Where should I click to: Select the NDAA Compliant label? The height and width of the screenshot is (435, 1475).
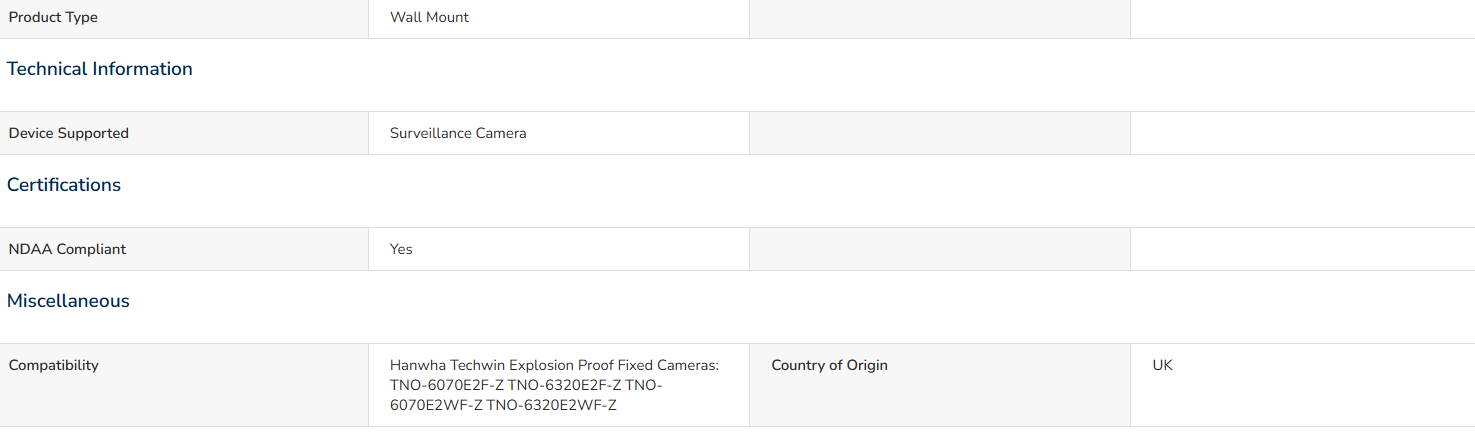[x=67, y=249]
